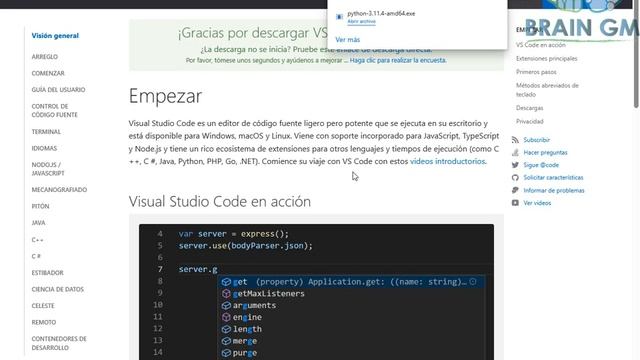Screen dimensions: 640x360
Task: Open the encuesta link in the banner
Action: (x=398, y=60)
